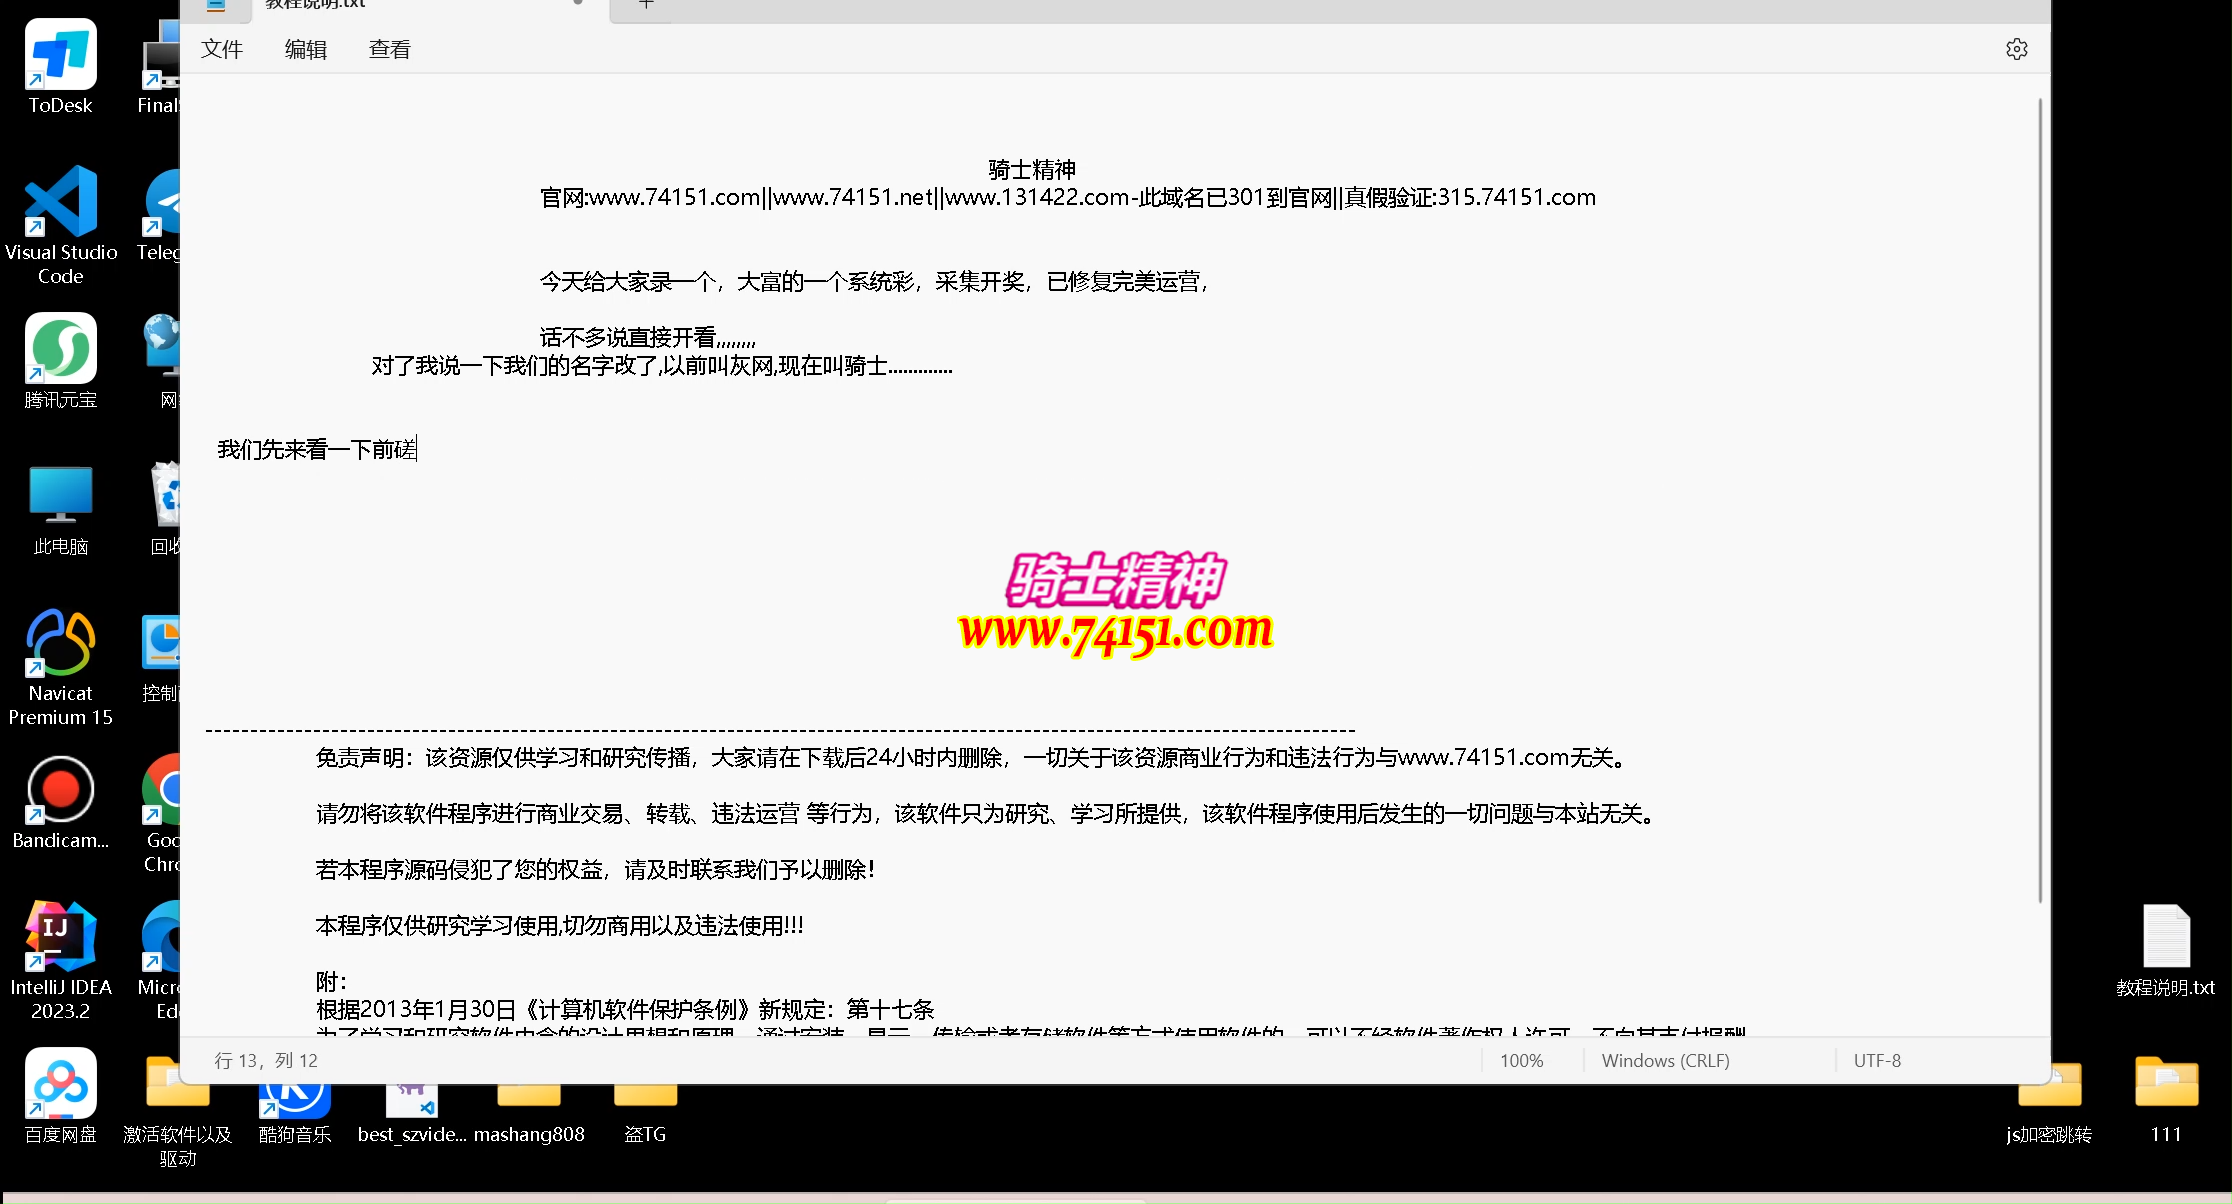Click the UTF-8 encoding indicator

1877,1060
